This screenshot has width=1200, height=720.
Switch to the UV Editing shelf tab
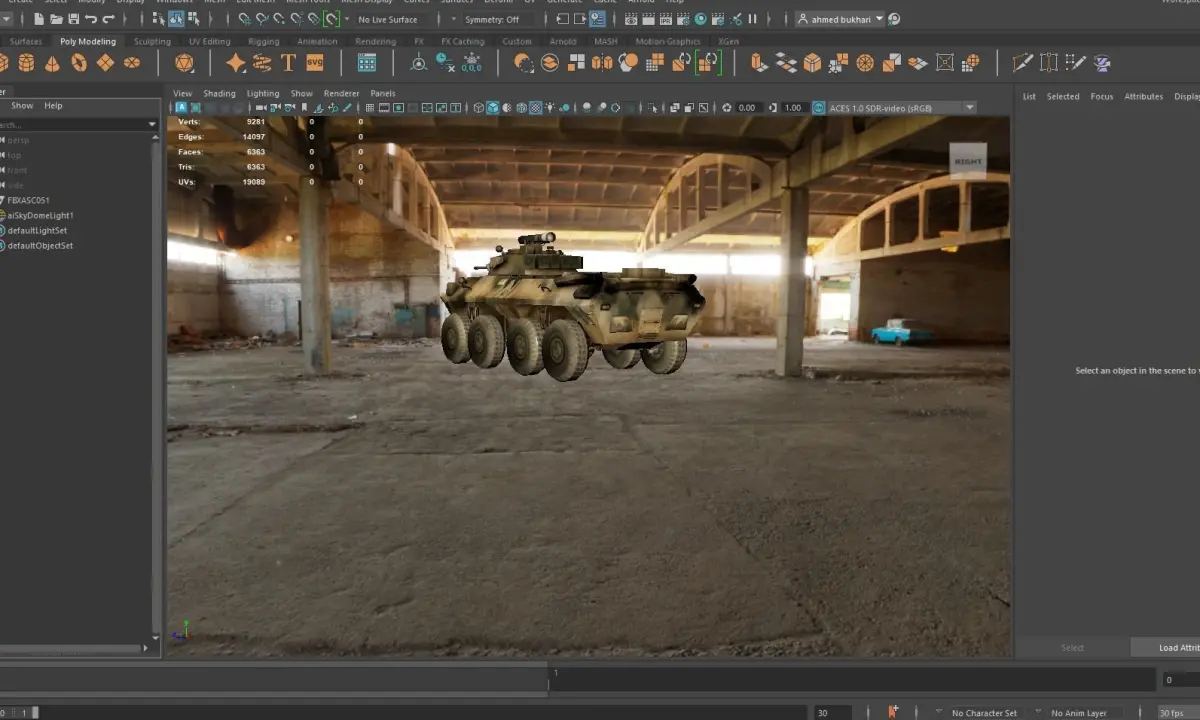pos(209,41)
